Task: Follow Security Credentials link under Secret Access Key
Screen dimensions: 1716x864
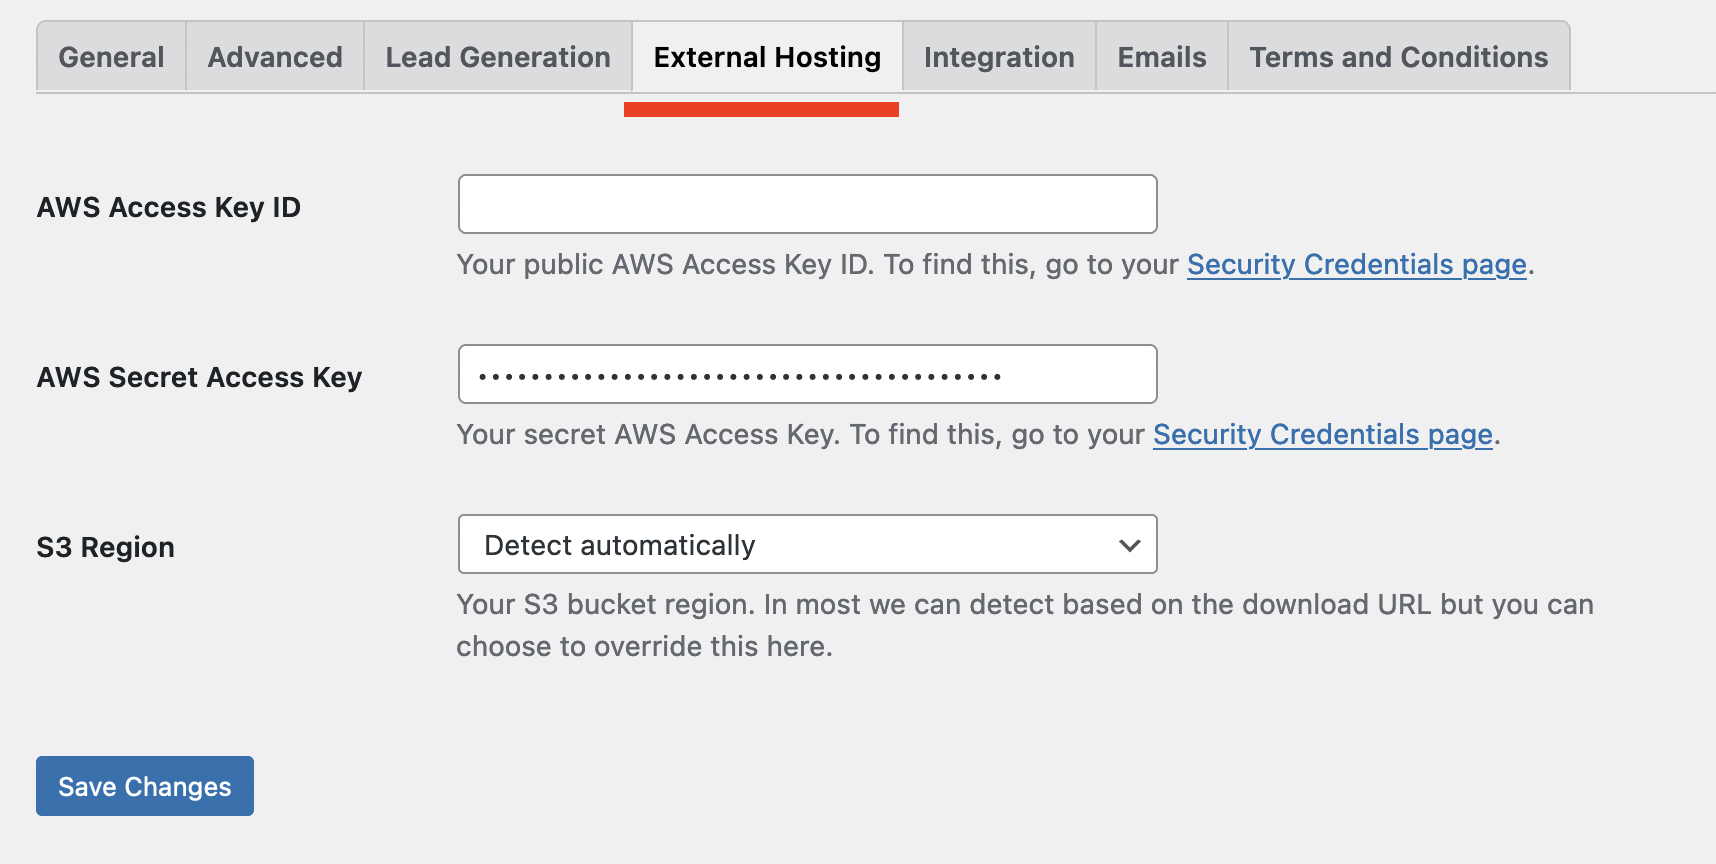Action: [1323, 434]
